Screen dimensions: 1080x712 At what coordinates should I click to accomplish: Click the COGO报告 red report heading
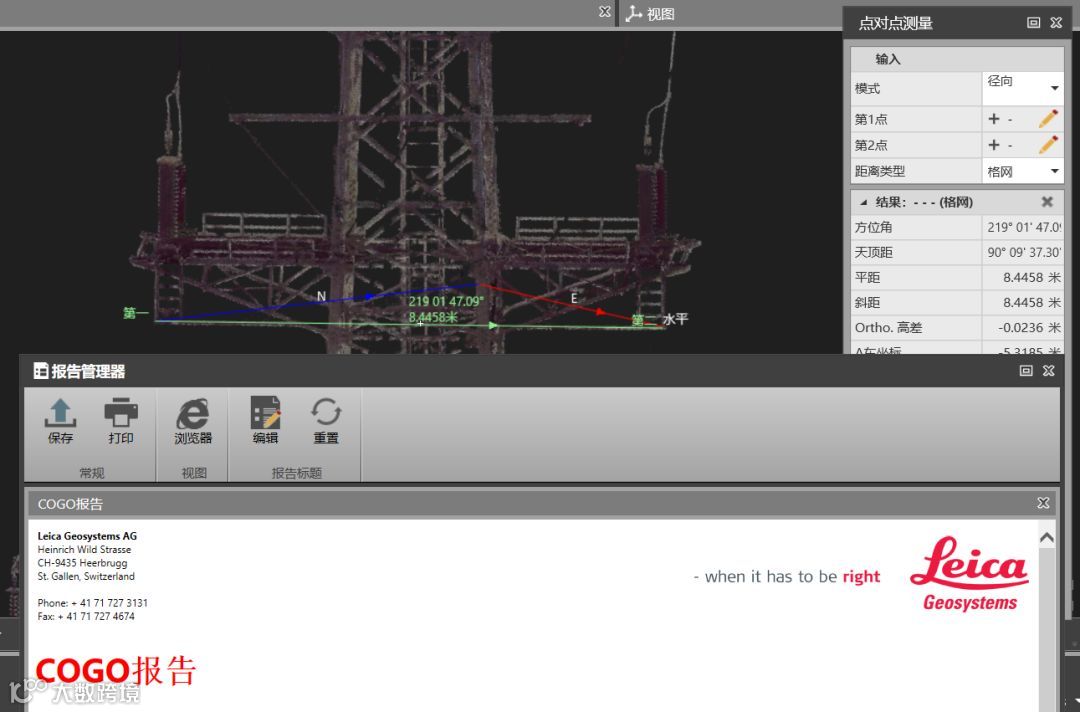(116, 671)
